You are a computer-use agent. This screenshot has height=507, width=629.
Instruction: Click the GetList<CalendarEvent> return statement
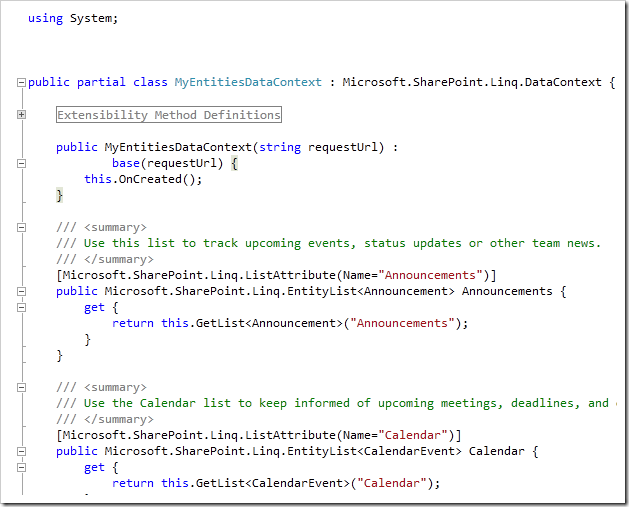pos(276,483)
